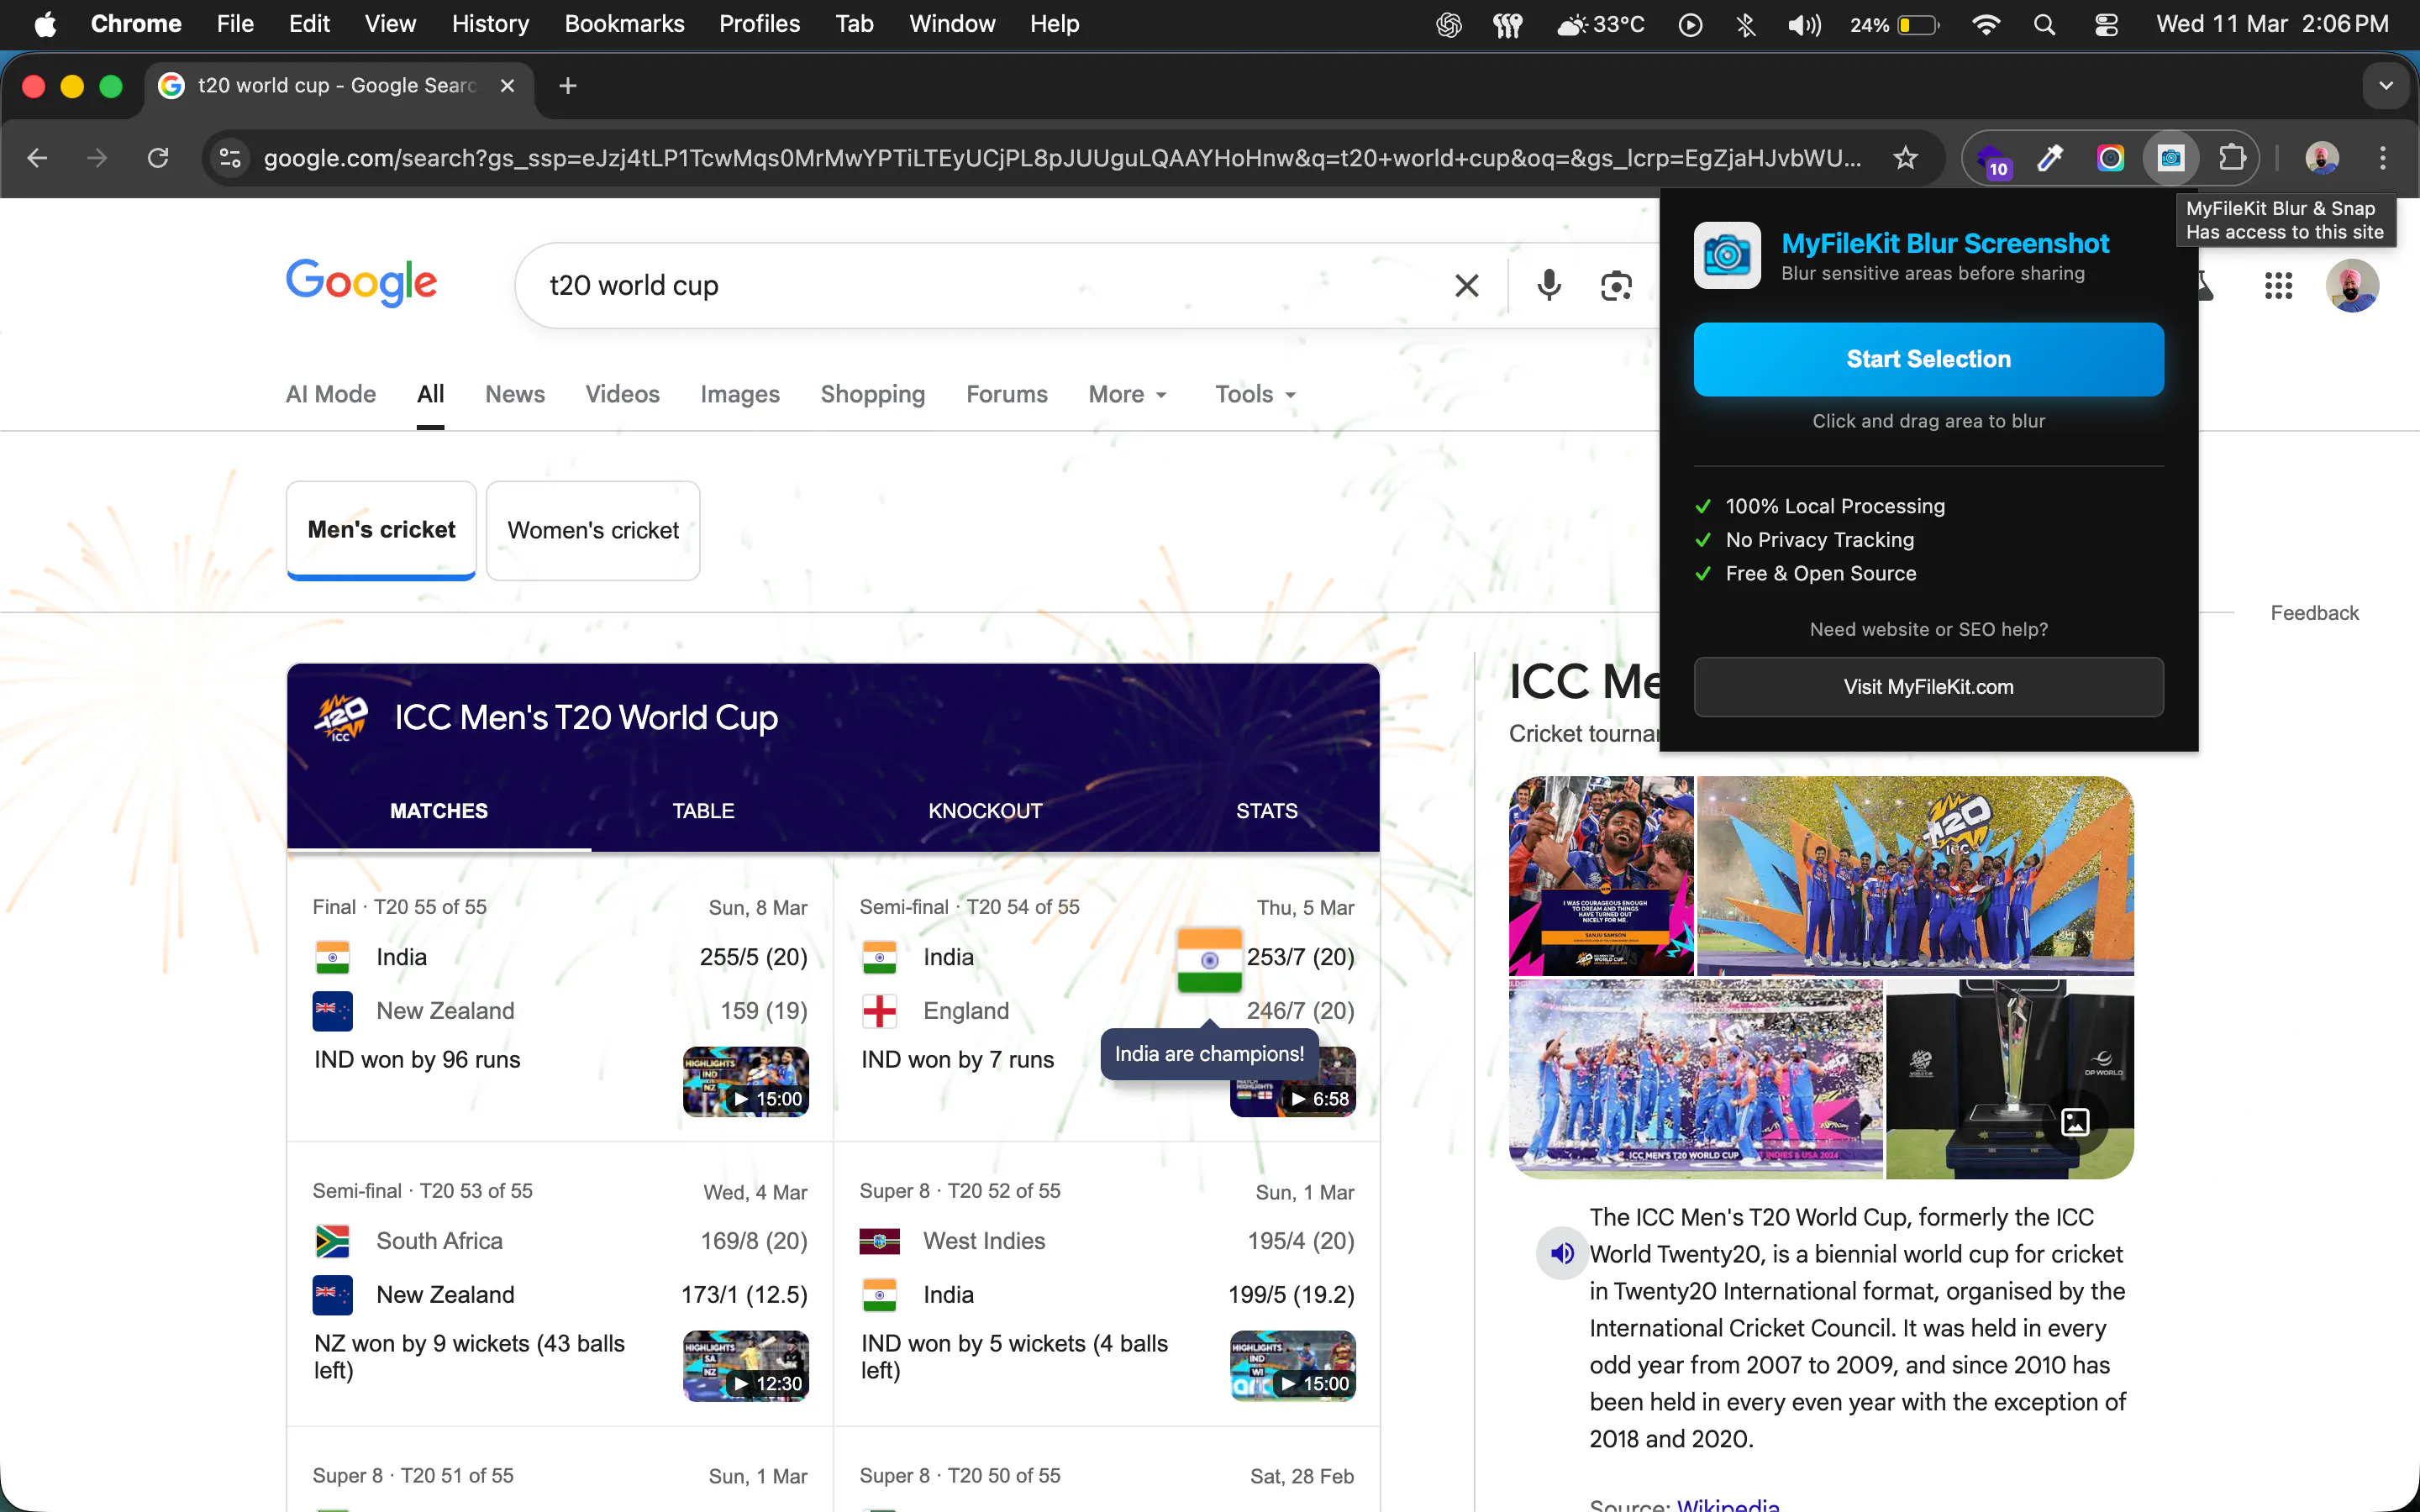
Task: Click the address bar URL
Action: tap(1062, 158)
